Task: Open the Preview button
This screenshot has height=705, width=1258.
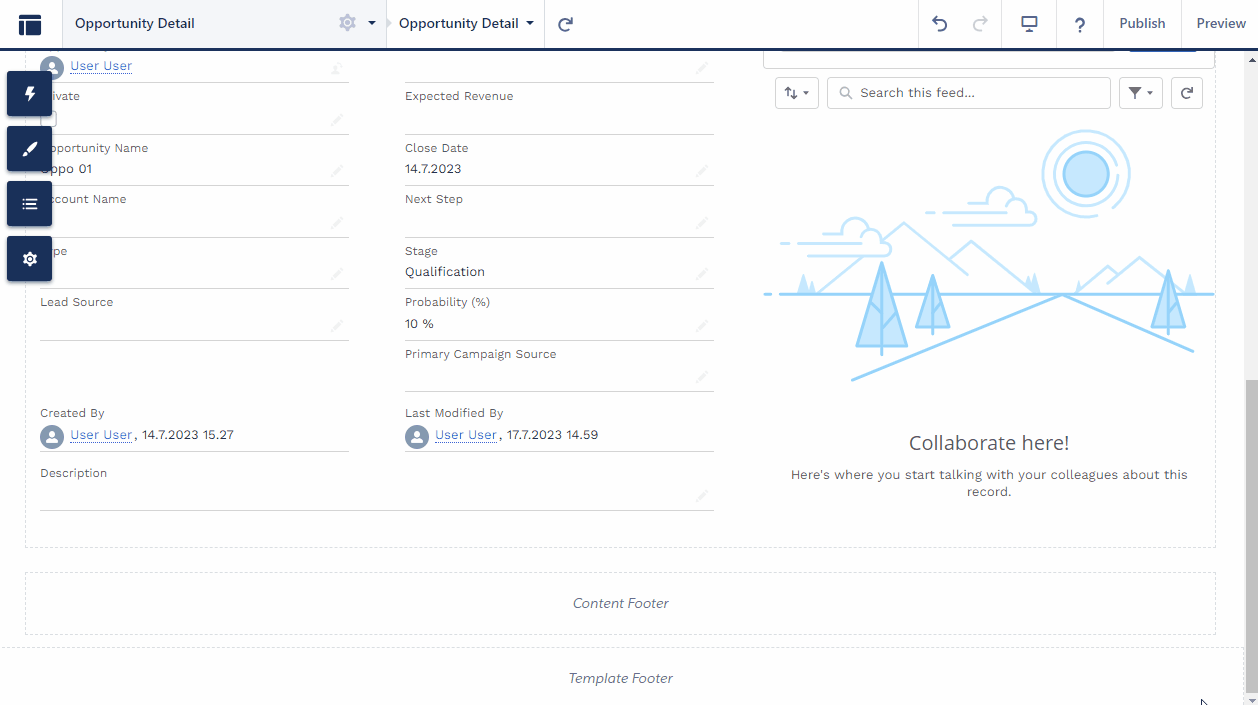Action: pos(1220,23)
